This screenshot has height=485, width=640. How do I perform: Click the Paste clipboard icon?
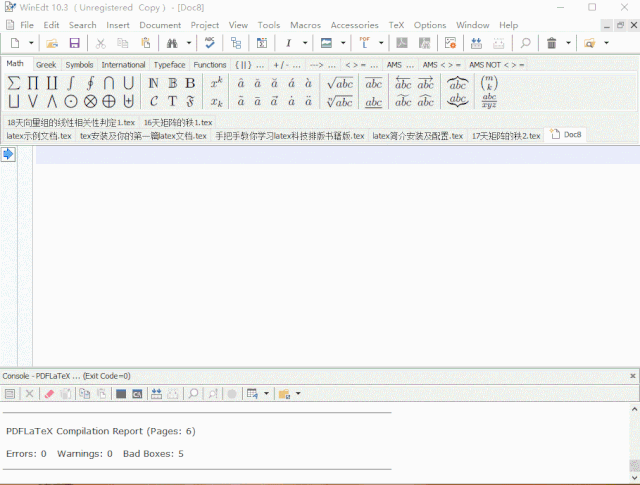click(146, 43)
